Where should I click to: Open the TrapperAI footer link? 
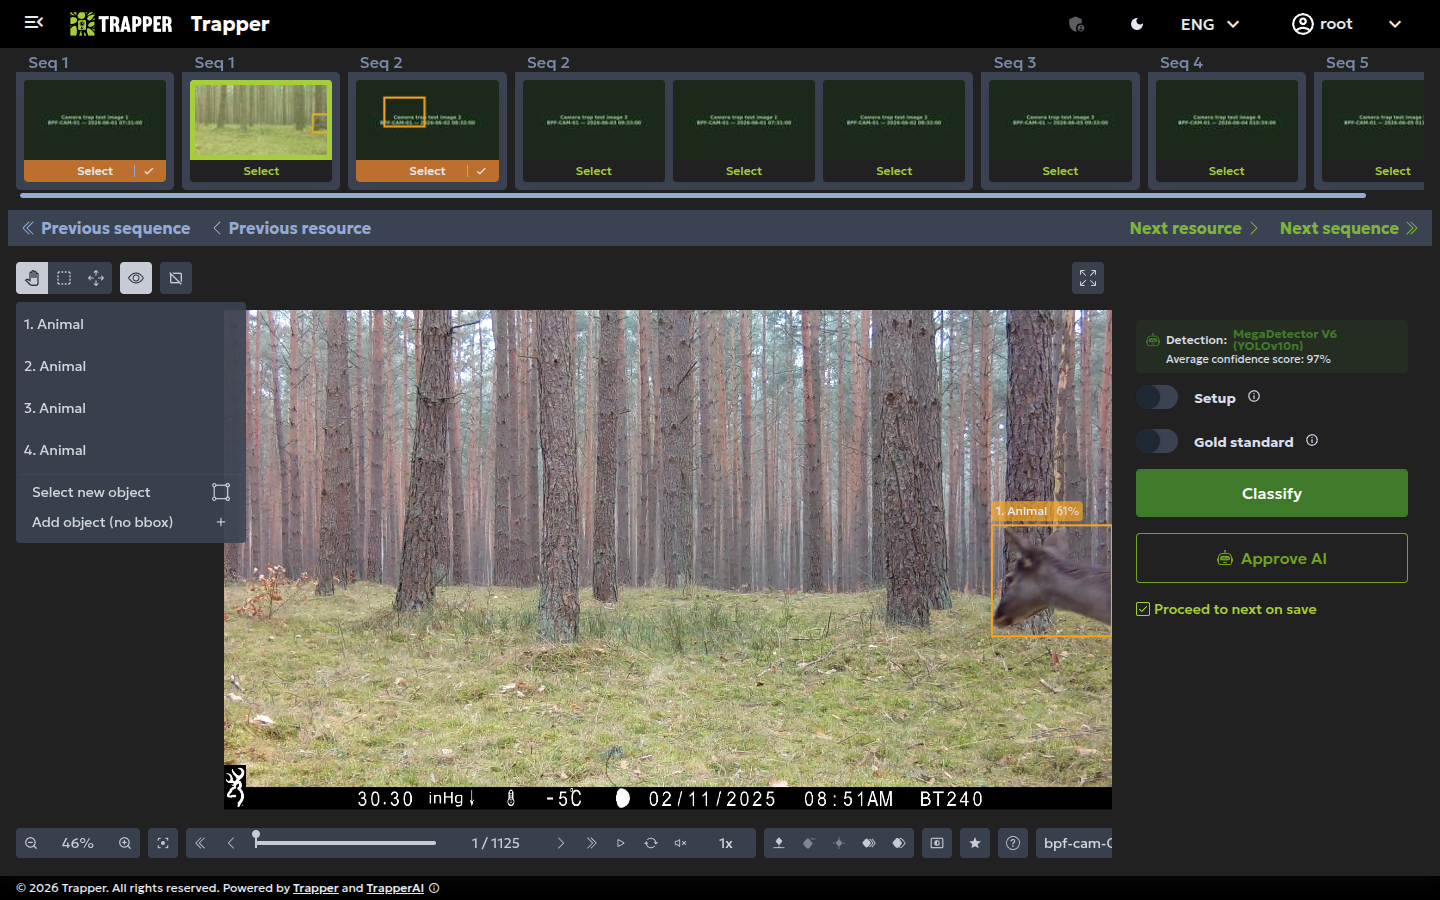(395, 888)
